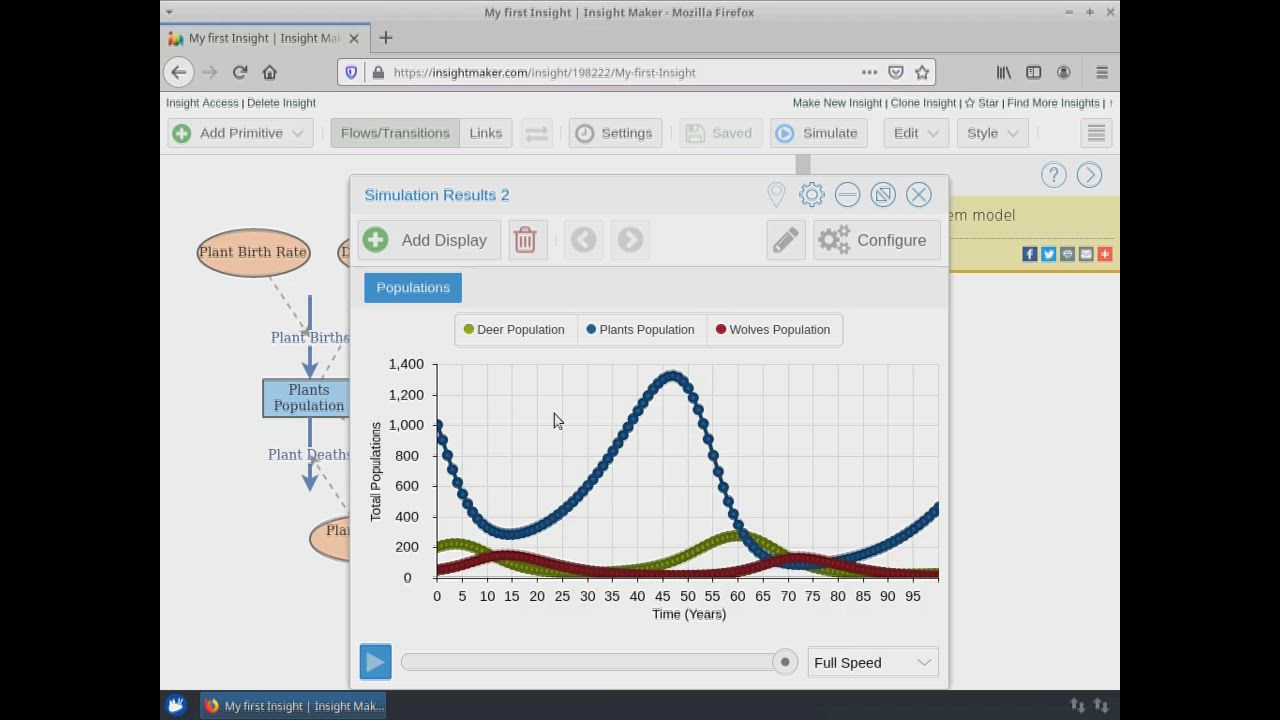This screenshot has height=720, width=1280.
Task: Click the simulation playback progress slider handle
Action: (785, 662)
